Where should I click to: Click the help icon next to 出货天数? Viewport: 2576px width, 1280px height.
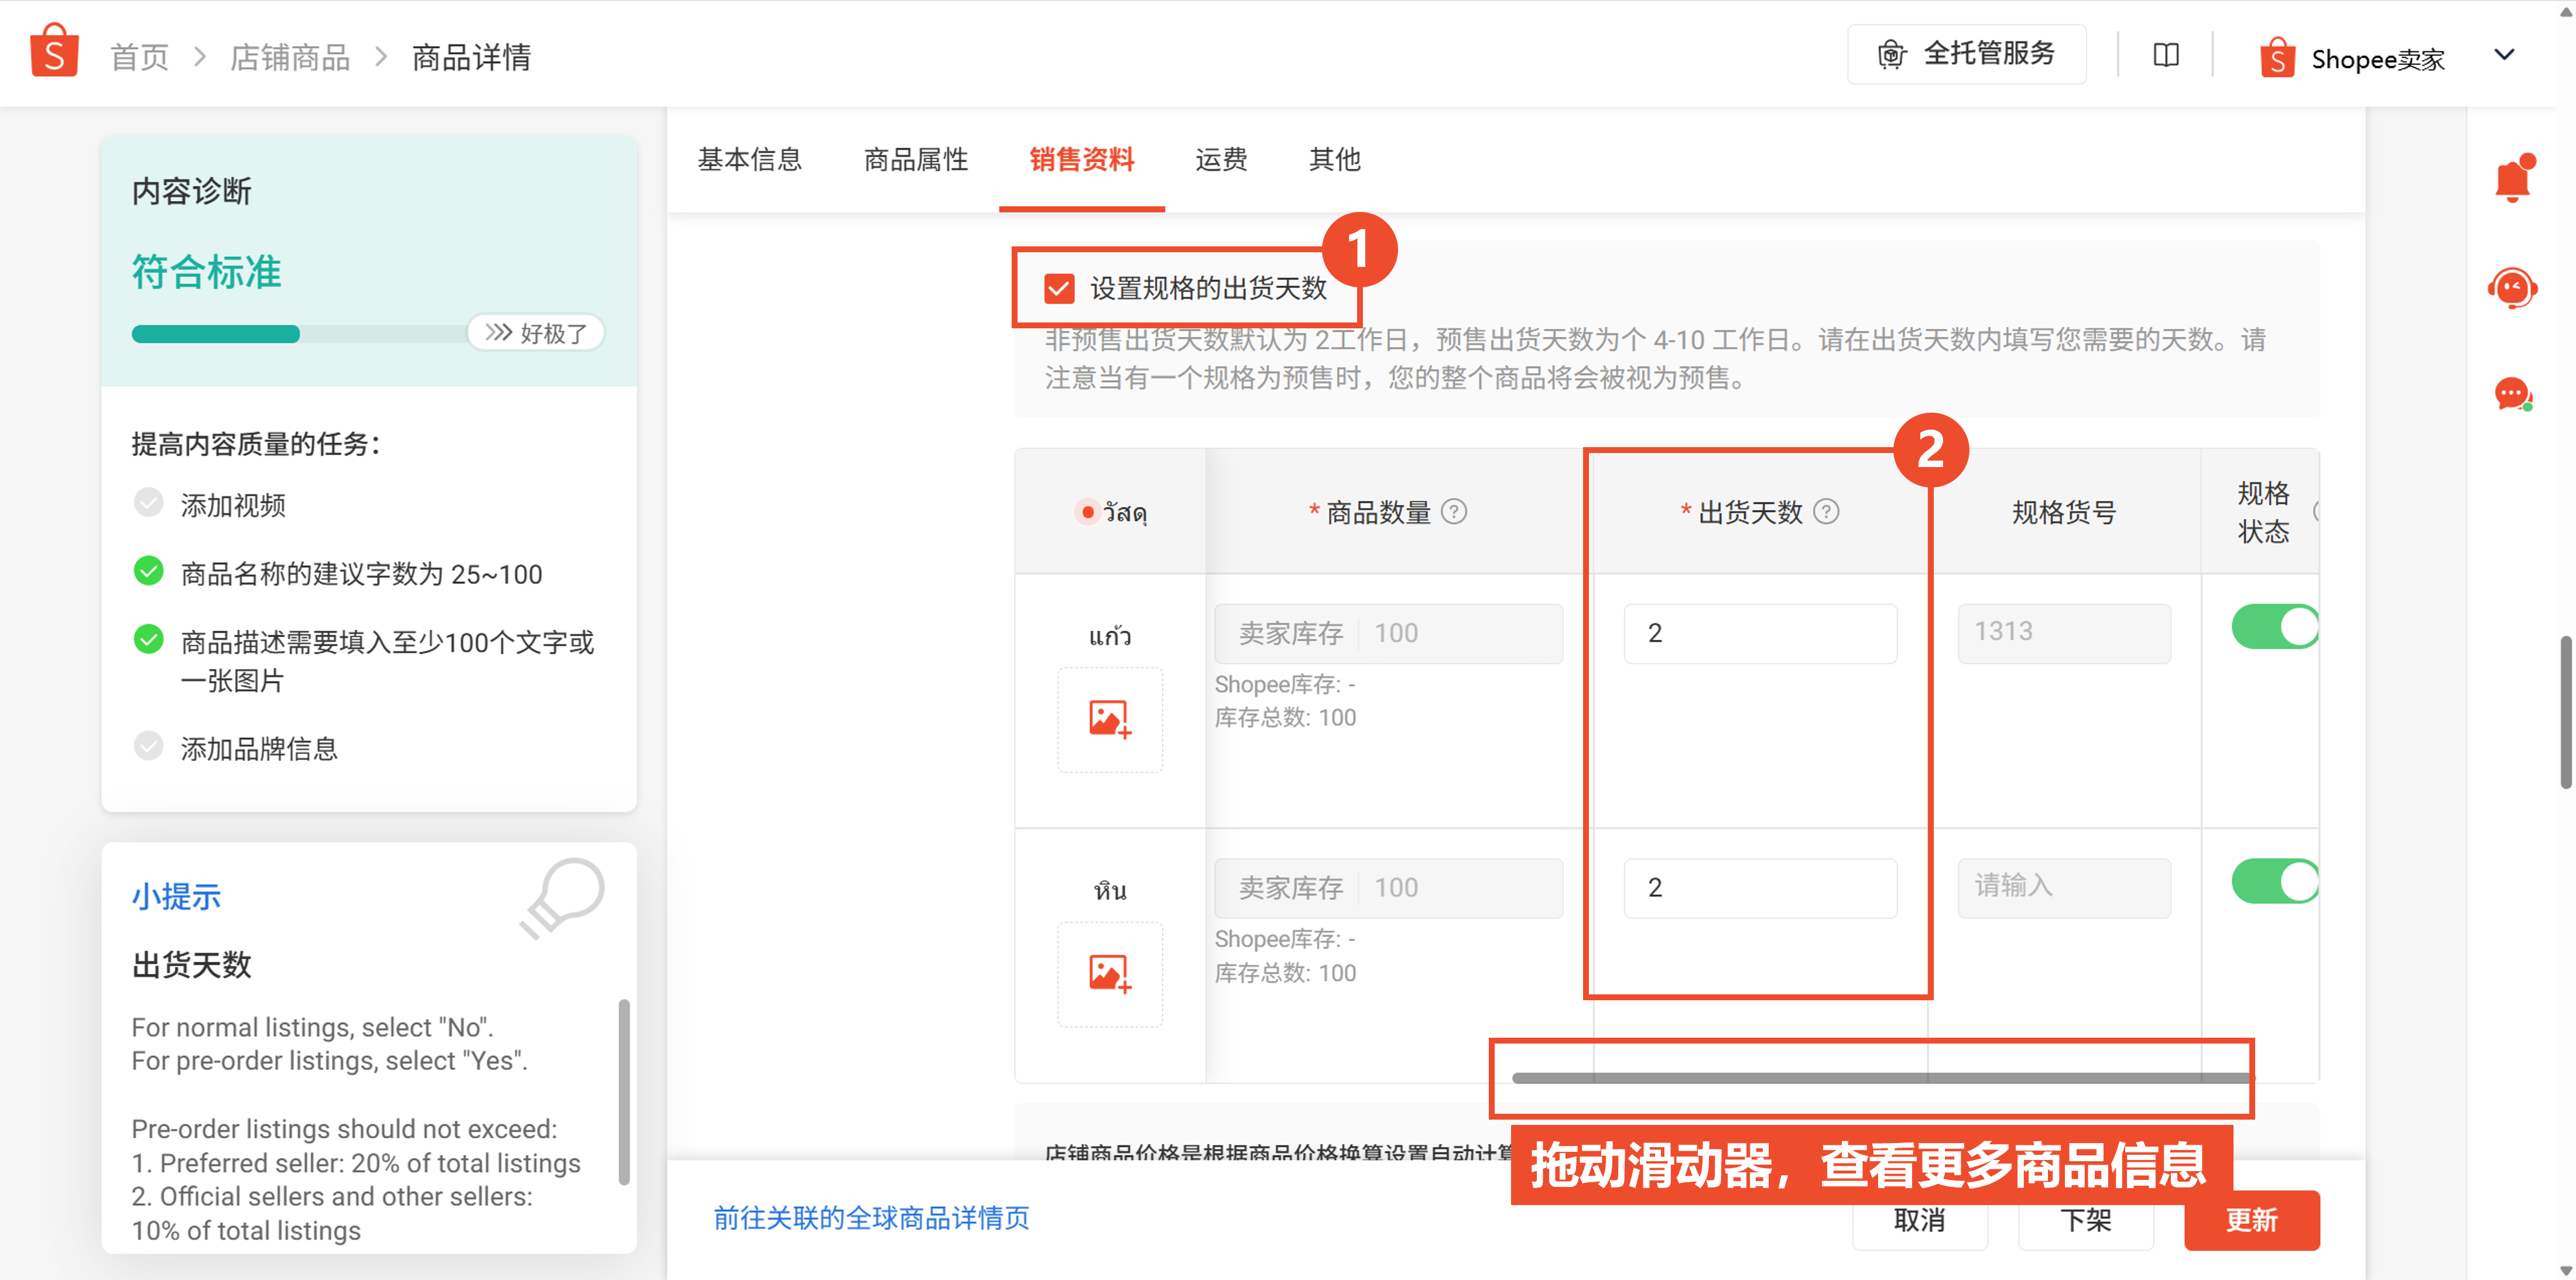point(1827,512)
